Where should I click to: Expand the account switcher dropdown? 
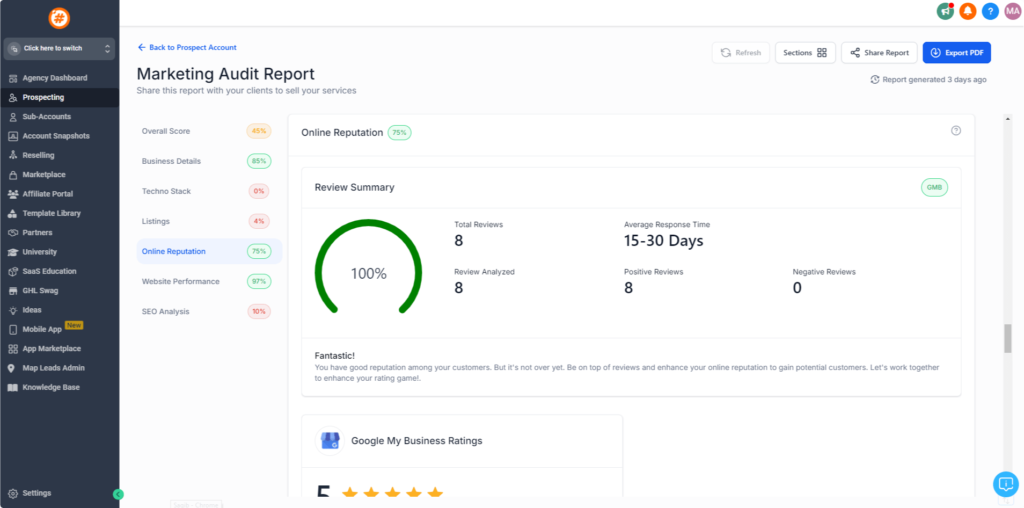click(59, 48)
